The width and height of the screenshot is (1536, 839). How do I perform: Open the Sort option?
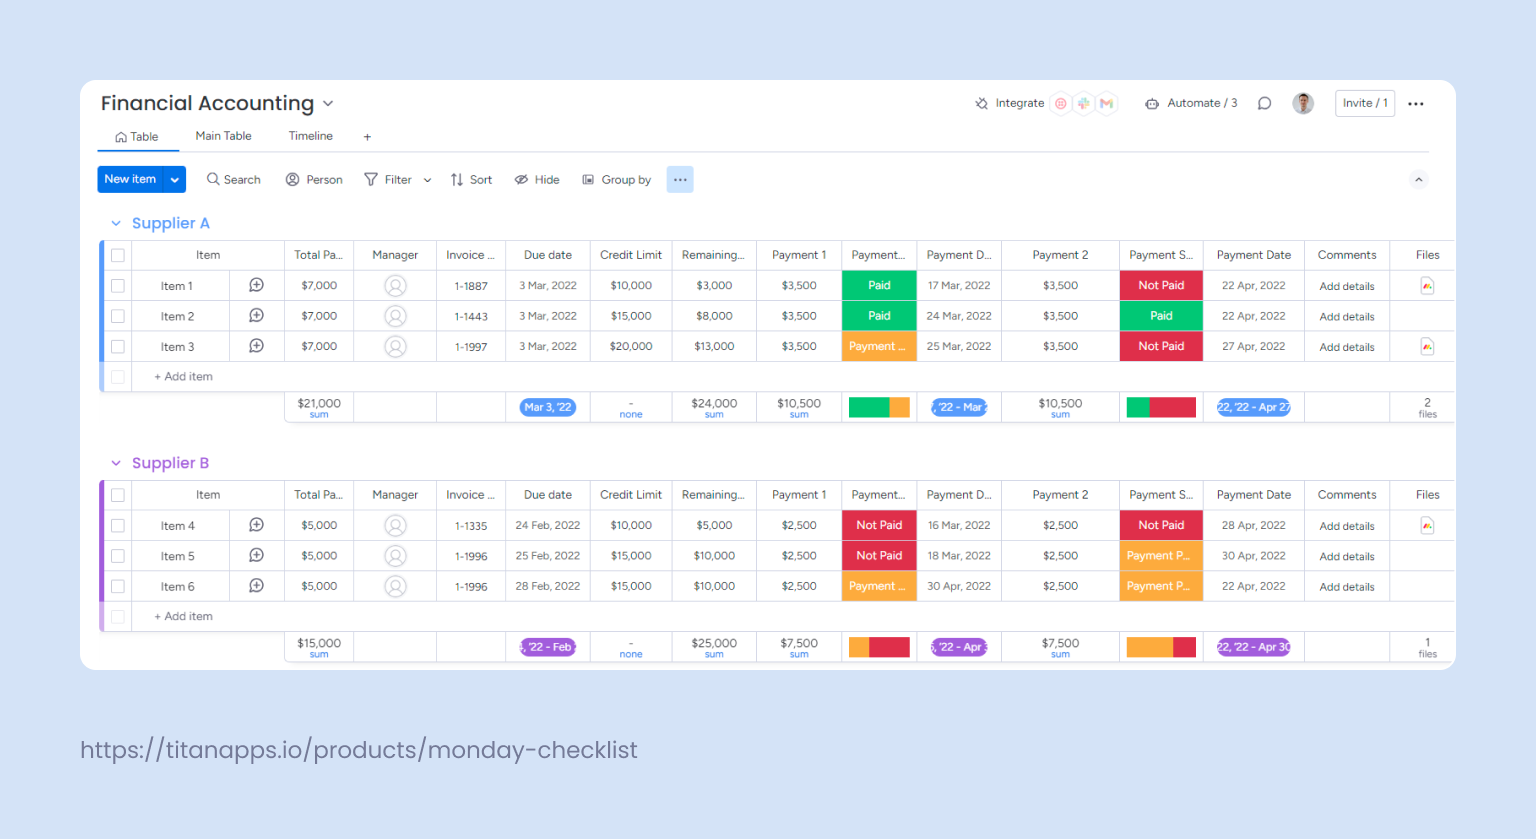coord(470,179)
